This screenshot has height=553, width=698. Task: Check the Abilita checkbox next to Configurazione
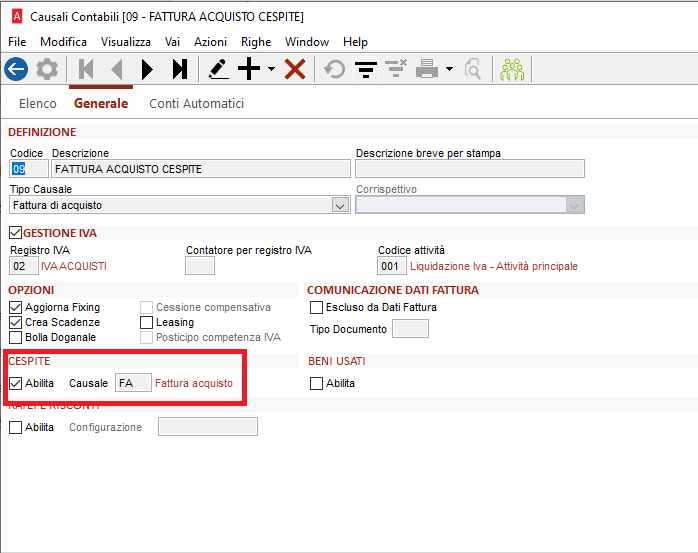pos(16,427)
